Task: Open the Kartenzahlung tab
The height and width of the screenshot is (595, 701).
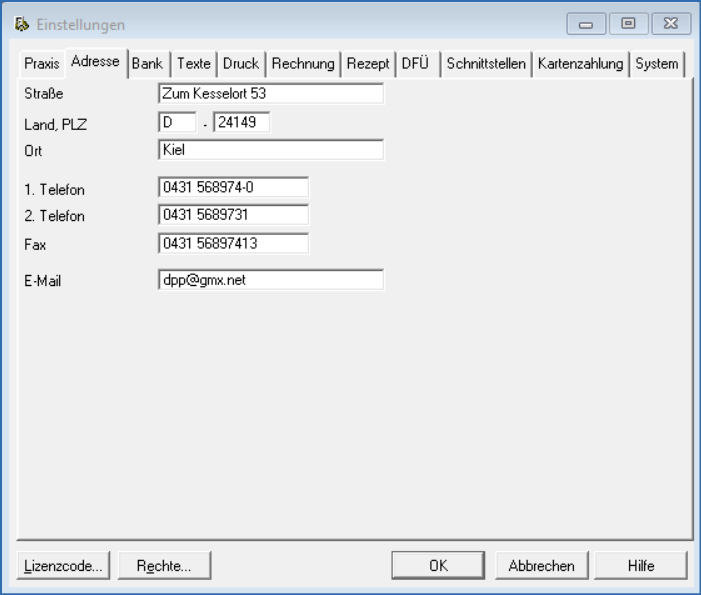Action: [580, 64]
